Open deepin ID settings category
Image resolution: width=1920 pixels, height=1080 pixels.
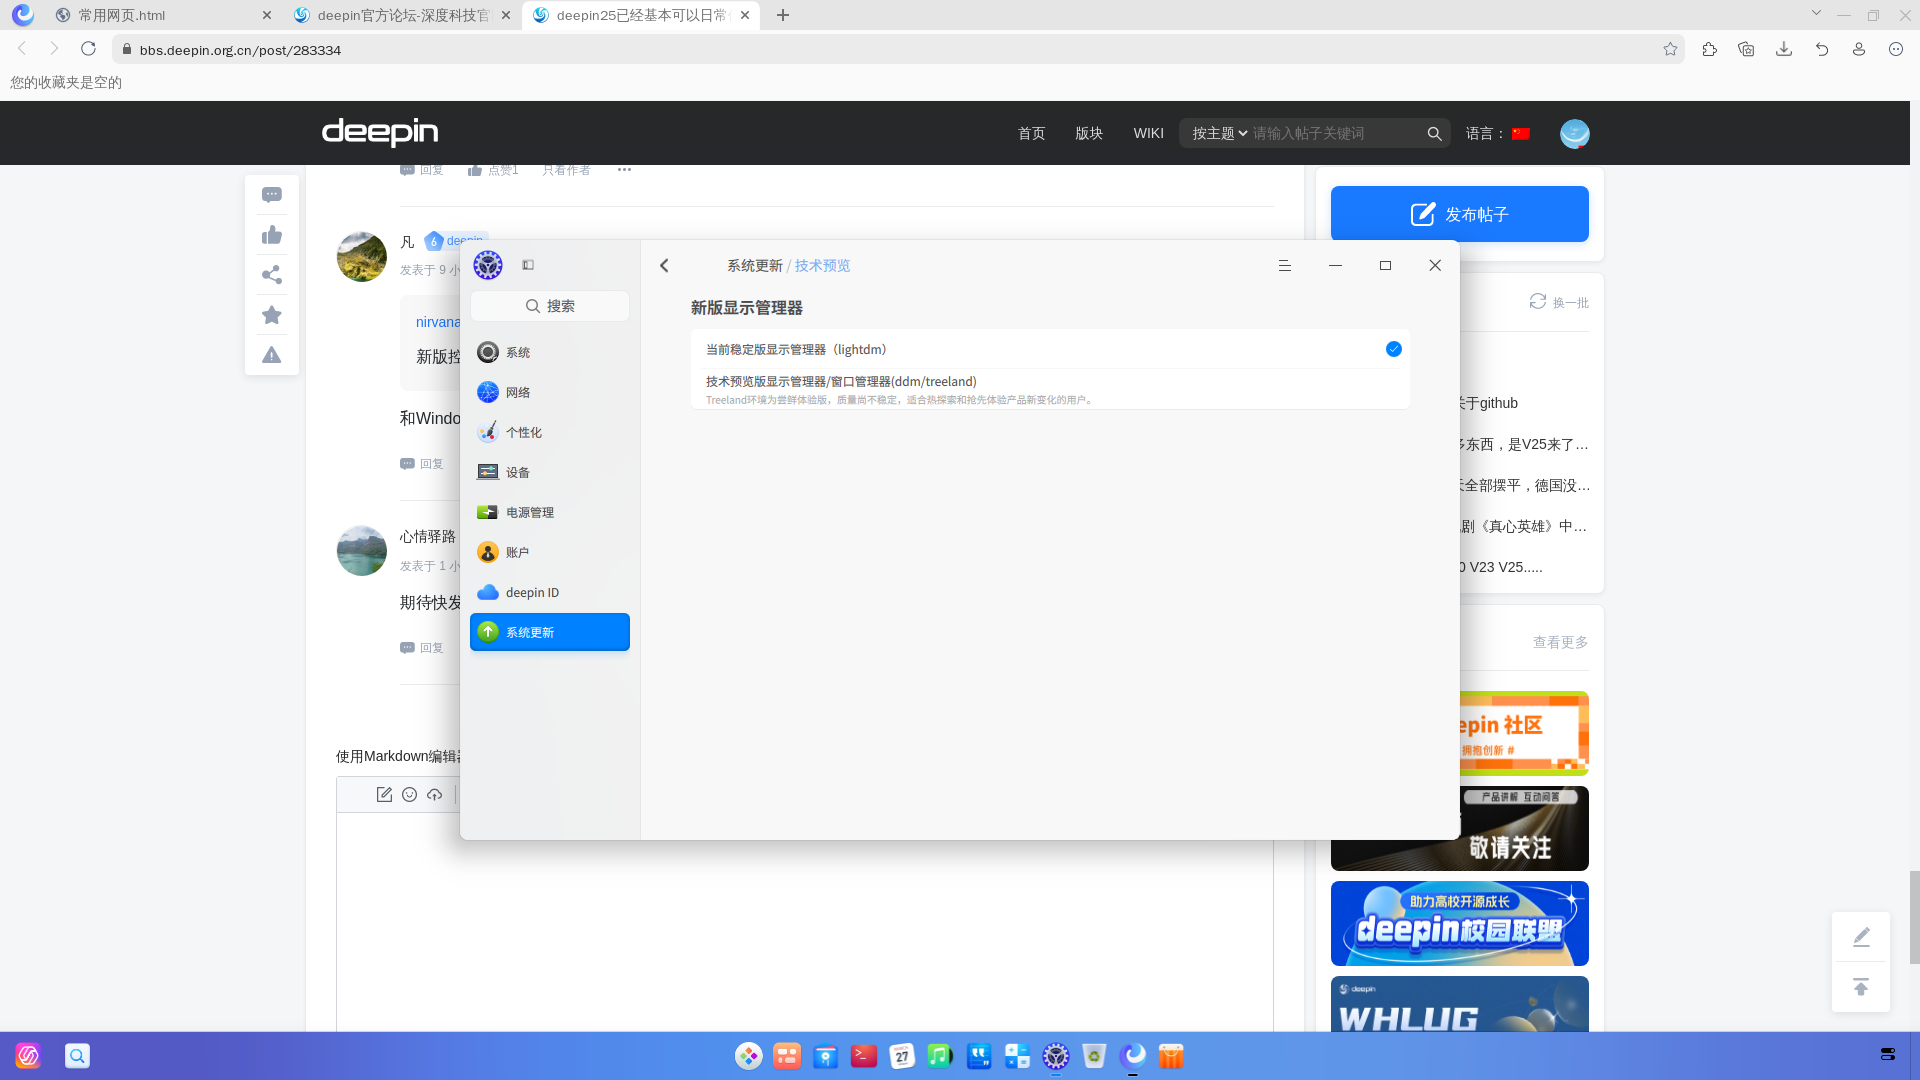click(x=549, y=592)
